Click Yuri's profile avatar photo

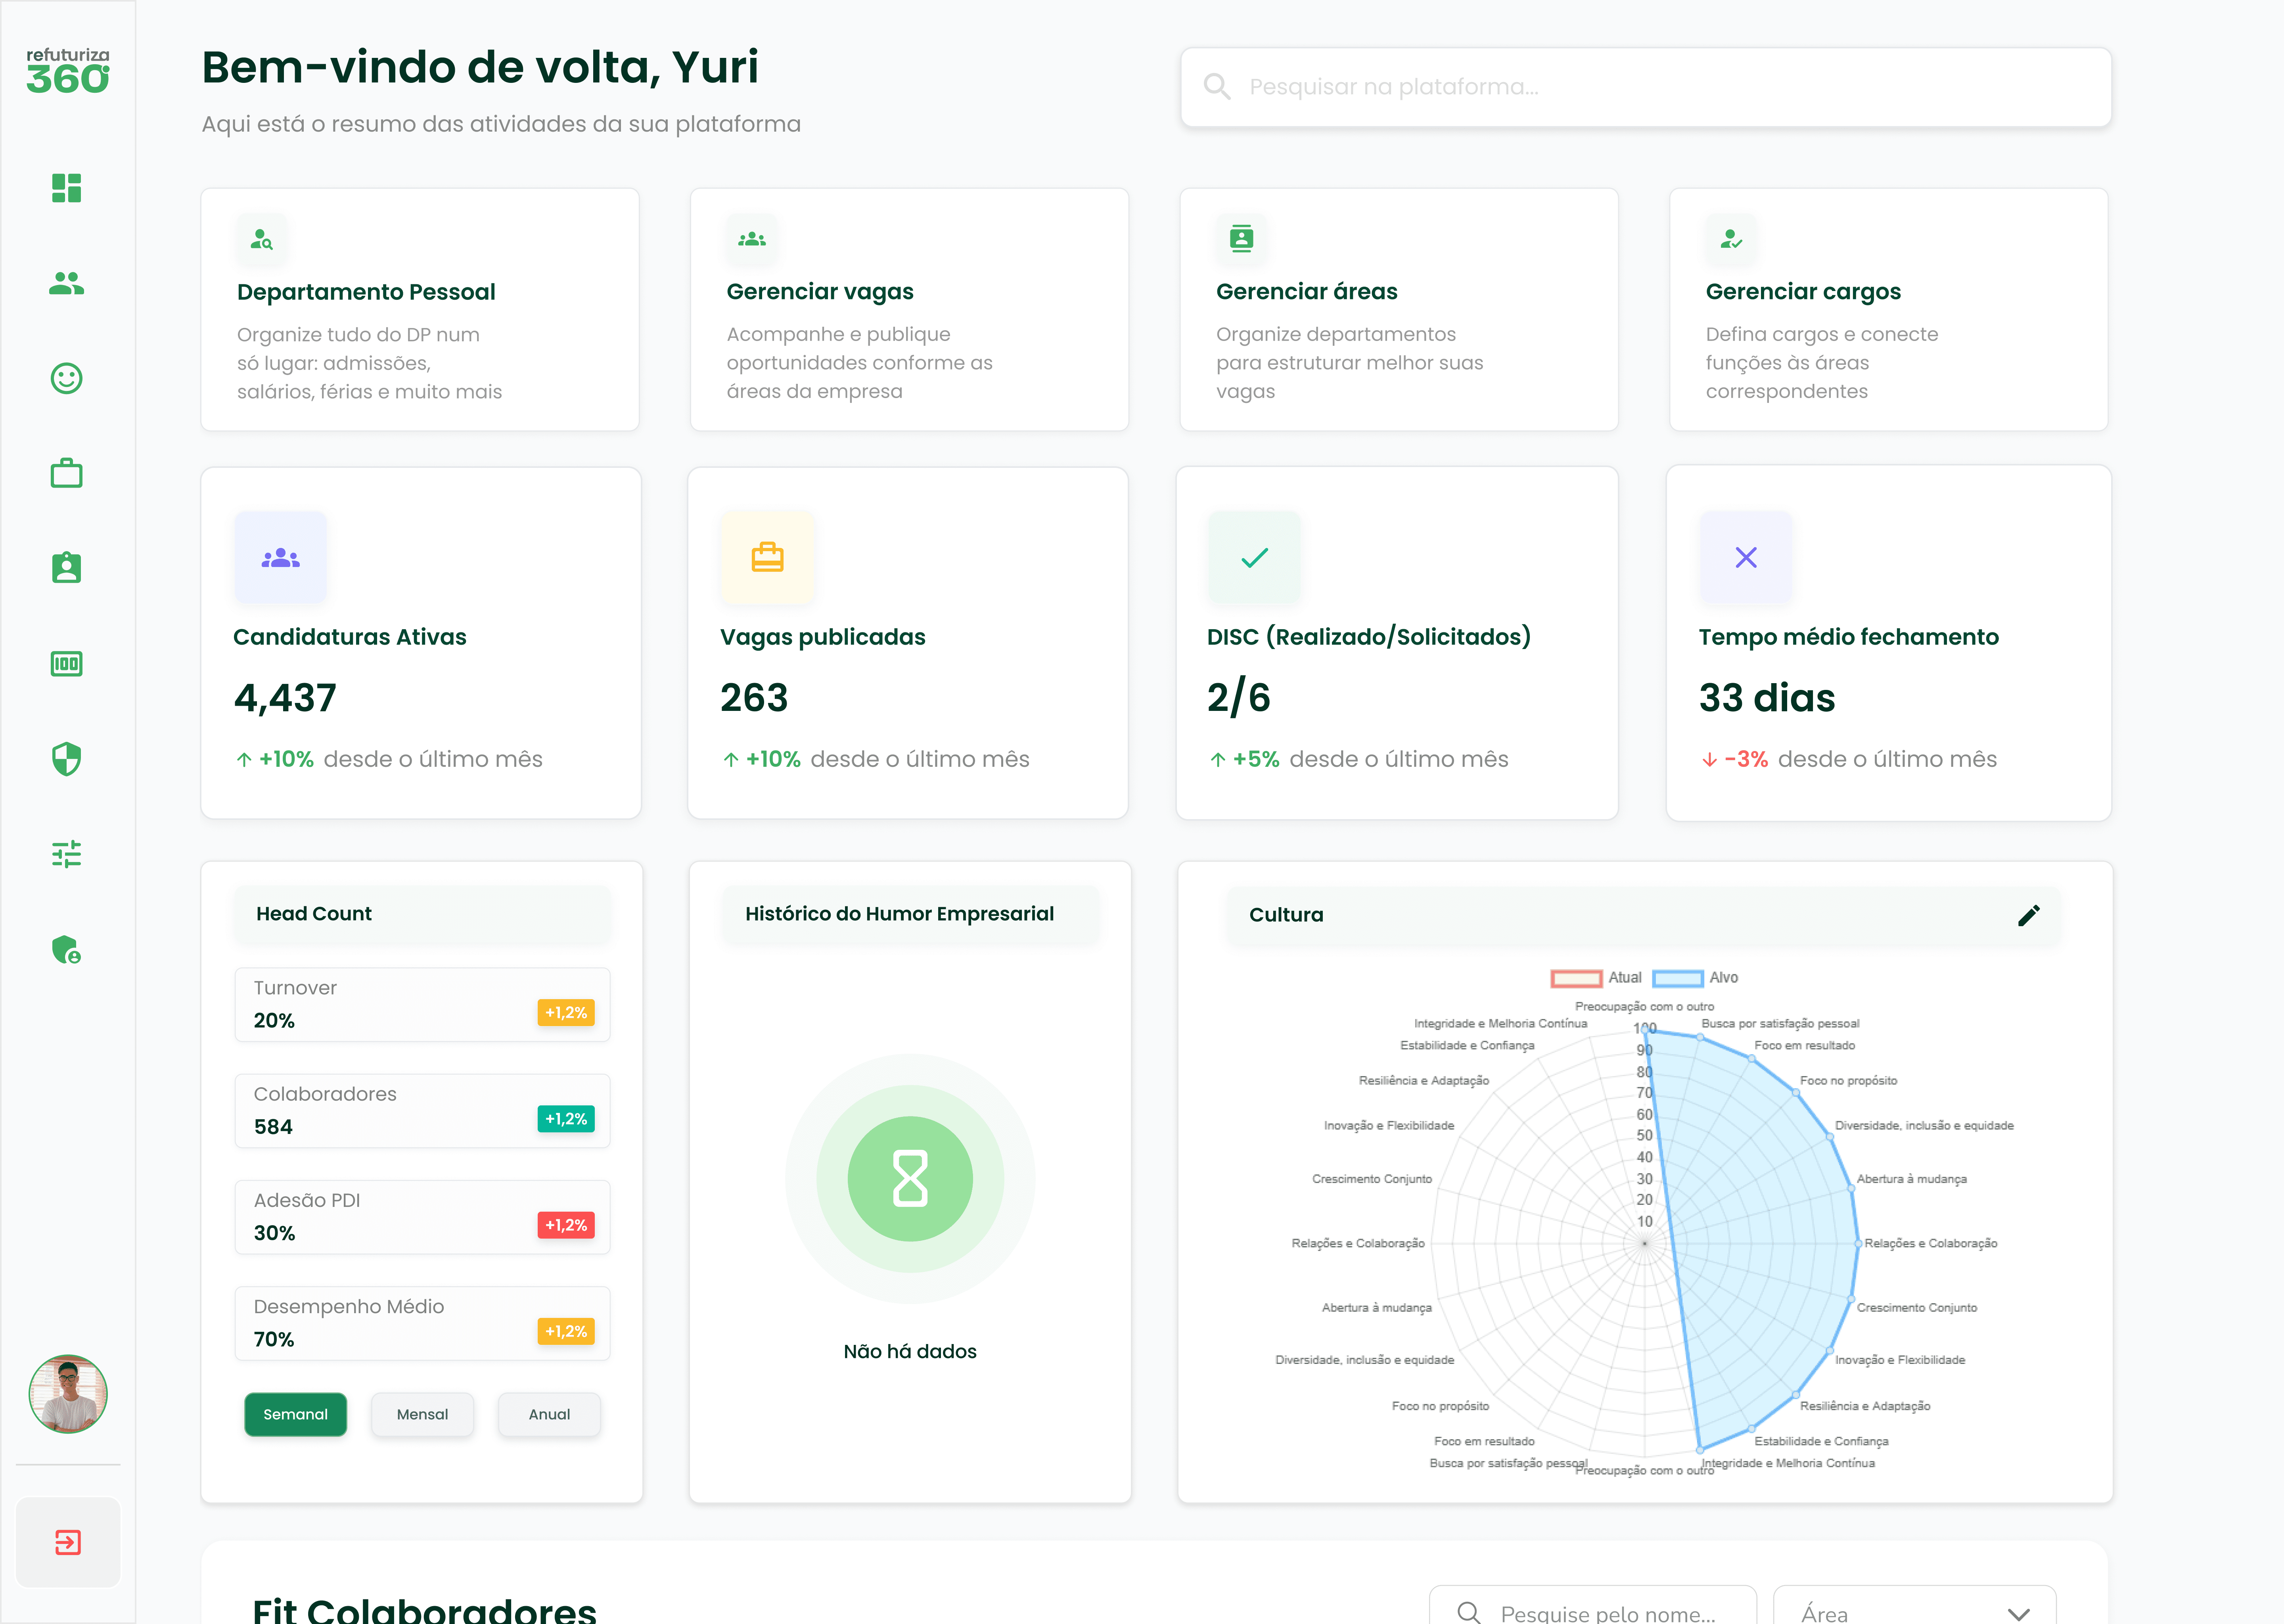(x=68, y=1394)
